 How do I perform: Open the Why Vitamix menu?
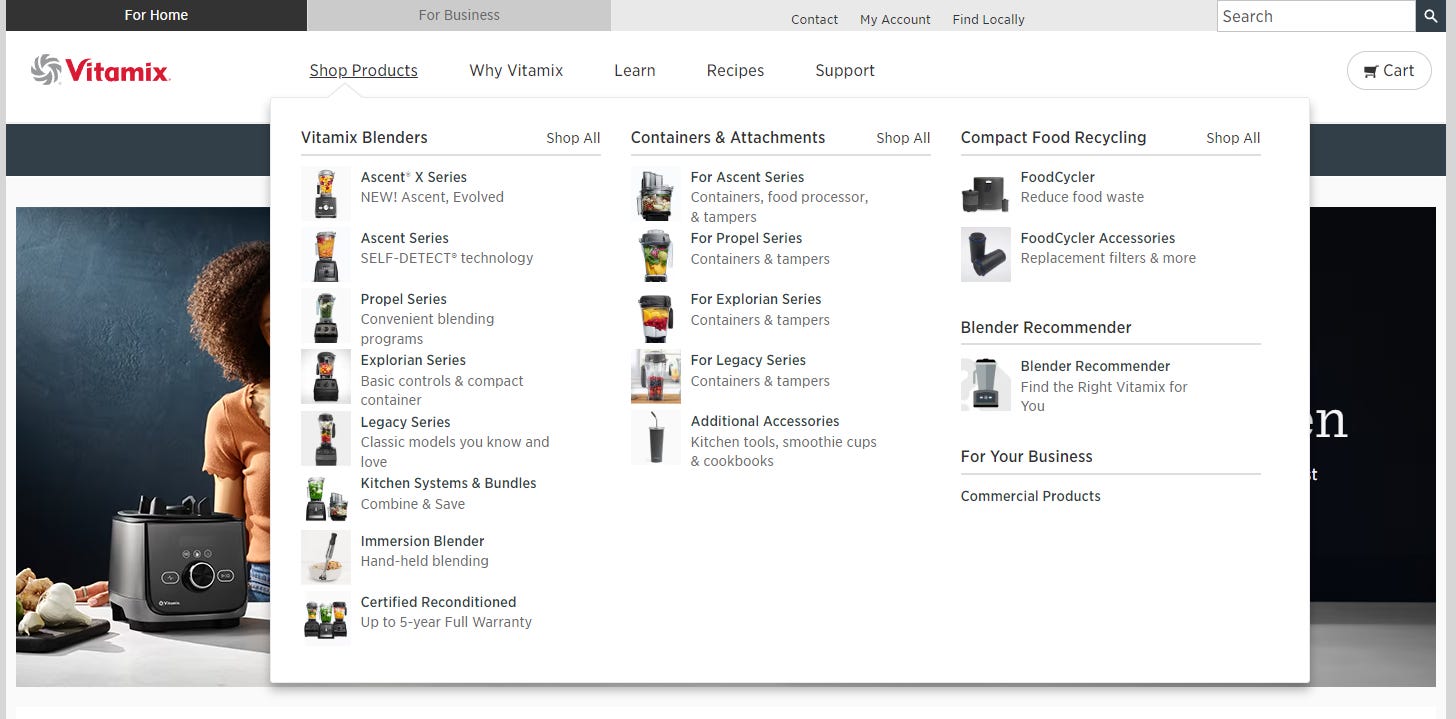516,70
